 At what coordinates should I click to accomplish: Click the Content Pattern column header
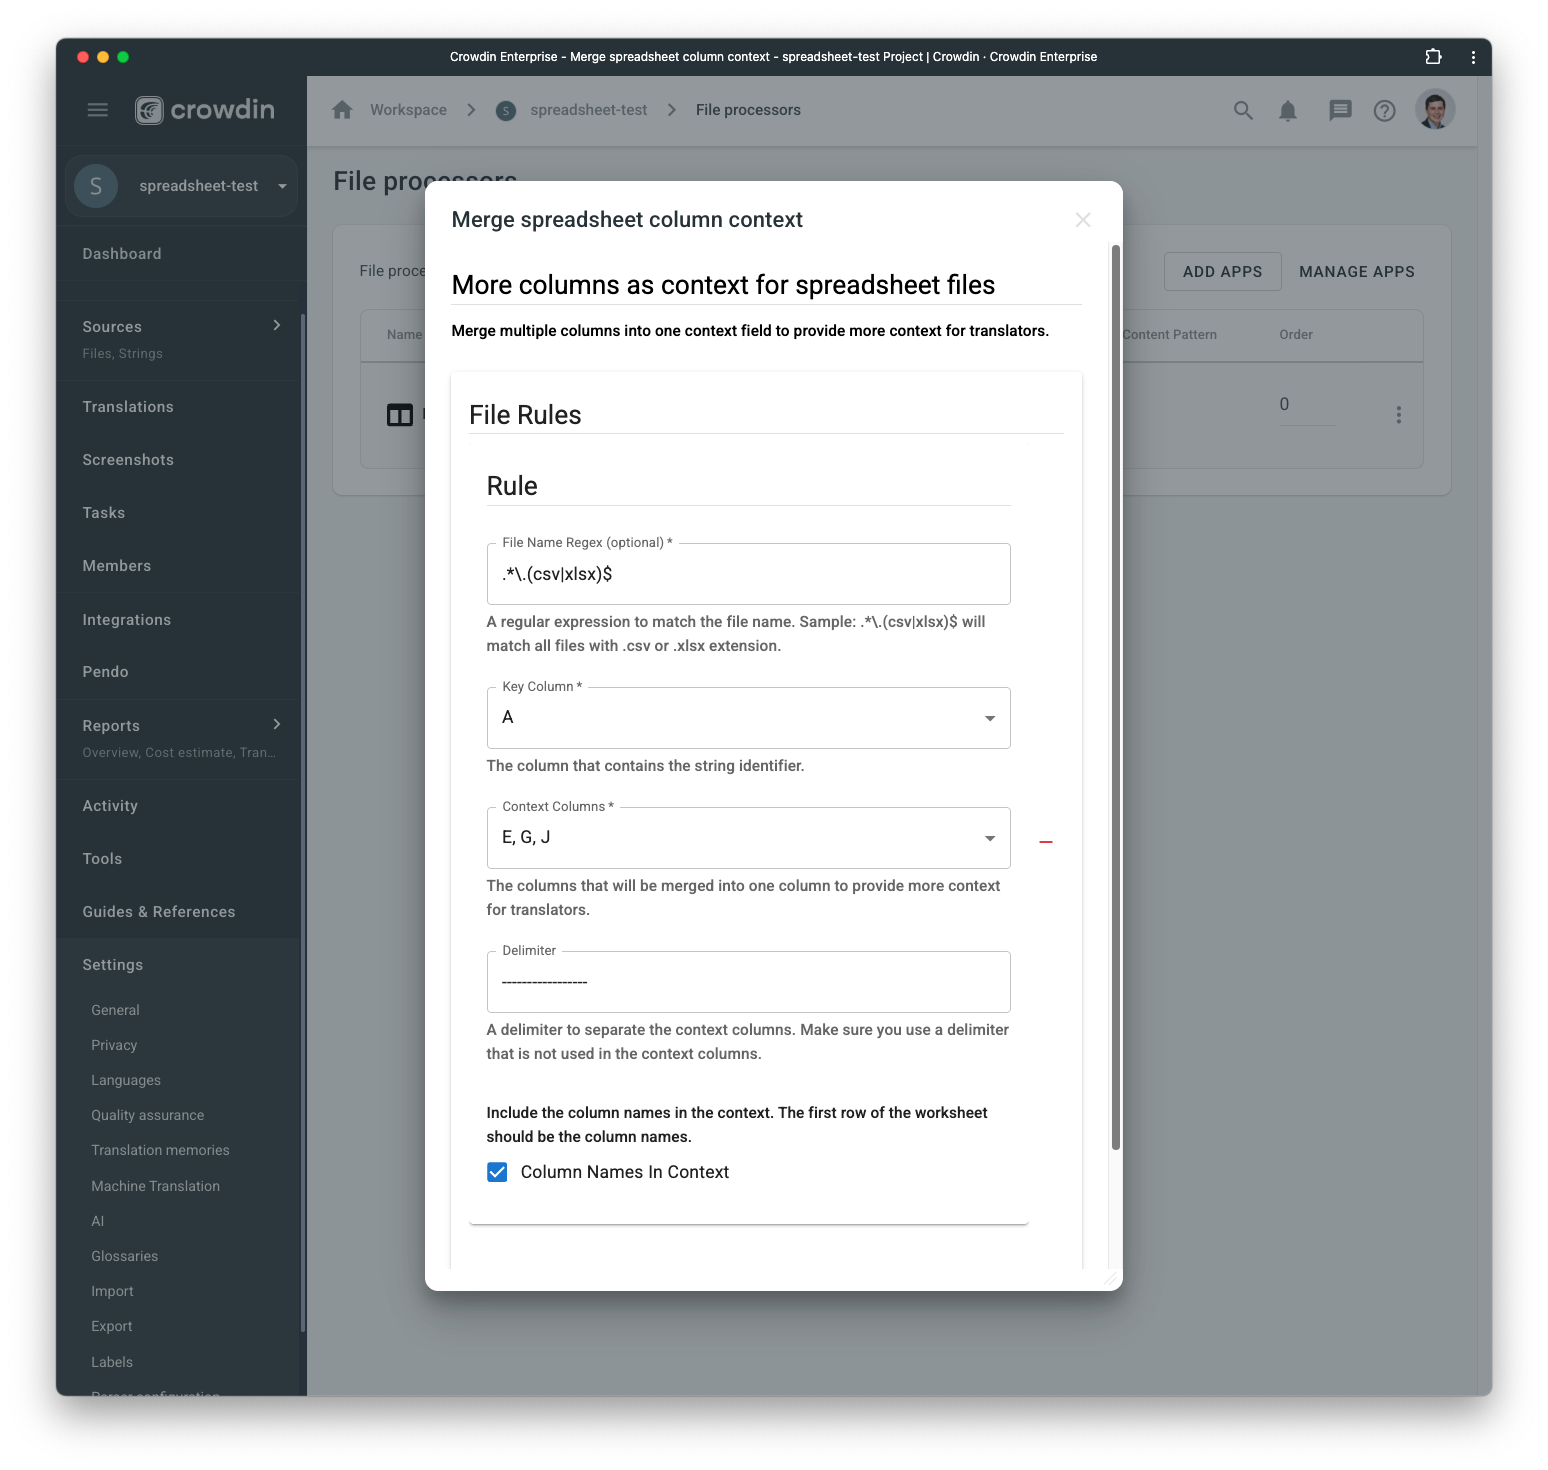pyautogui.click(x=1170, y=335)
